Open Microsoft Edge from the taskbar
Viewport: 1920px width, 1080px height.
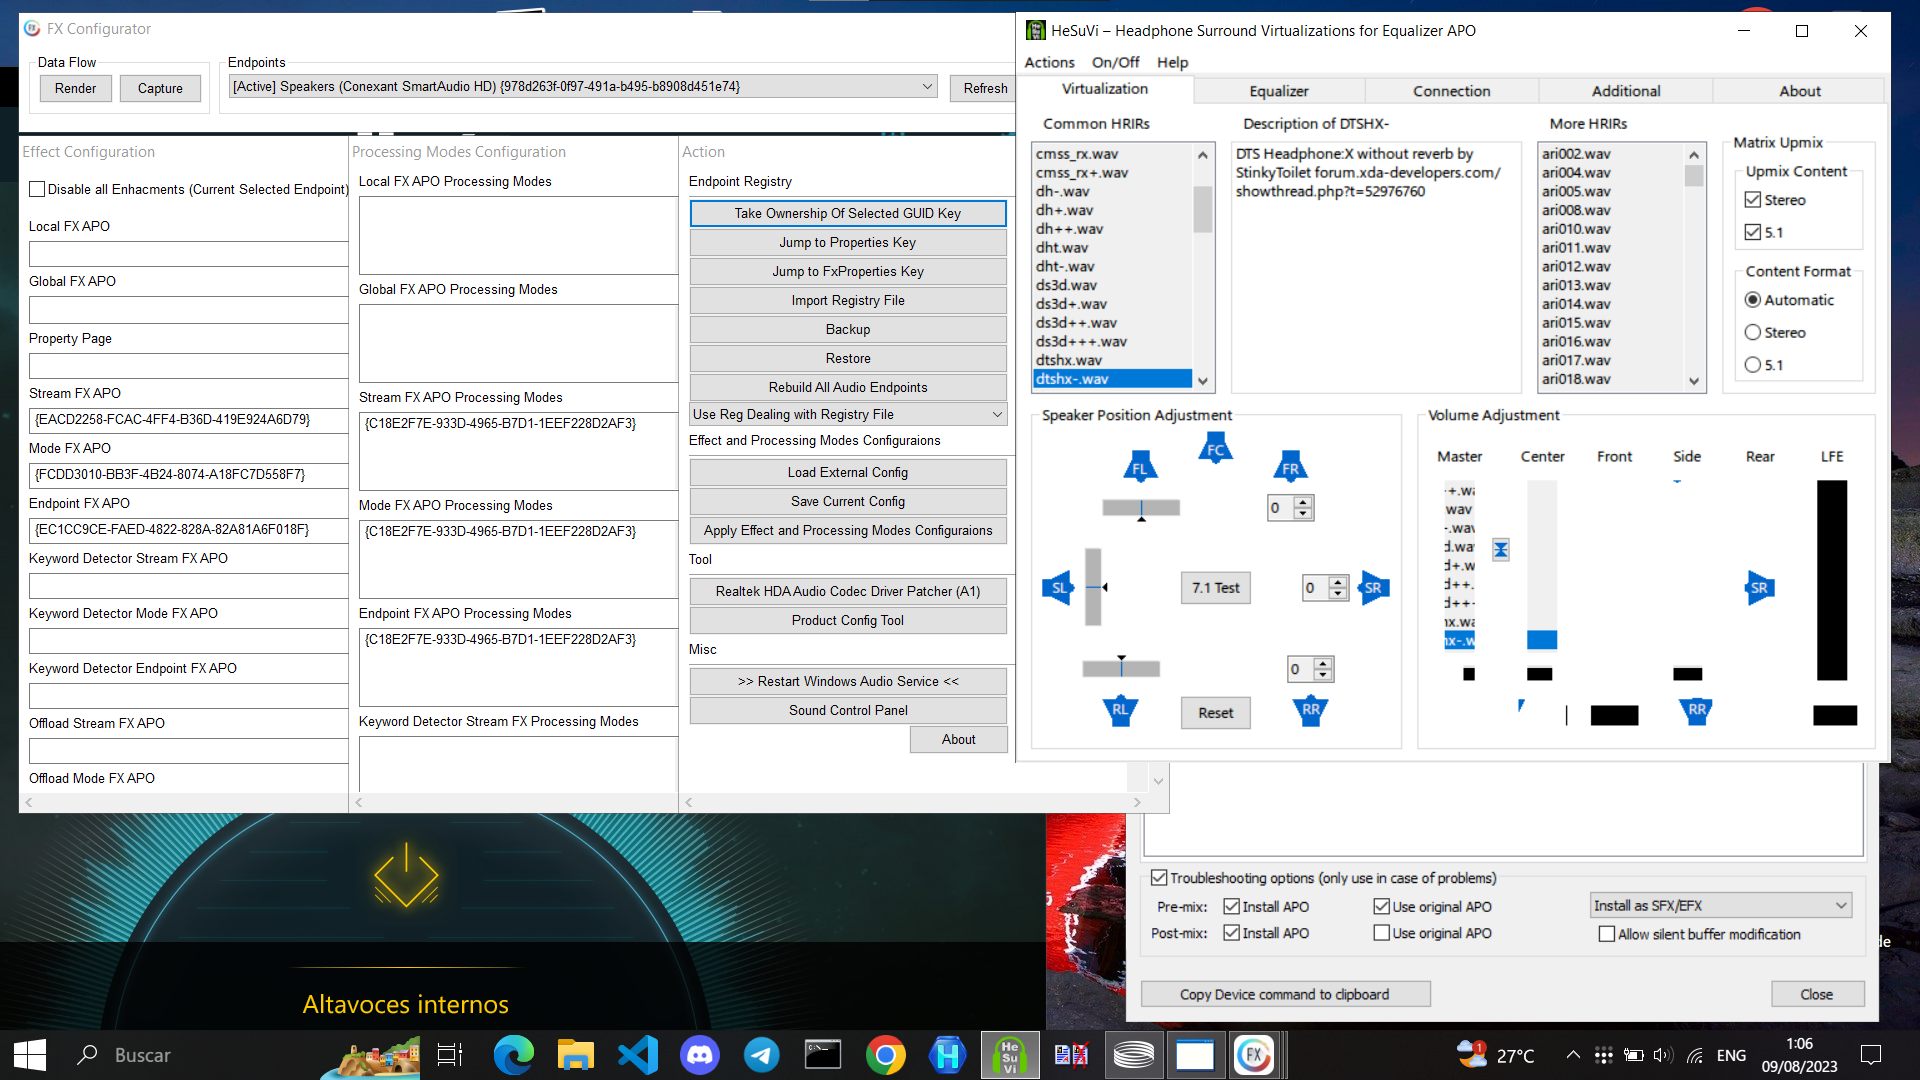point(514,1055)
